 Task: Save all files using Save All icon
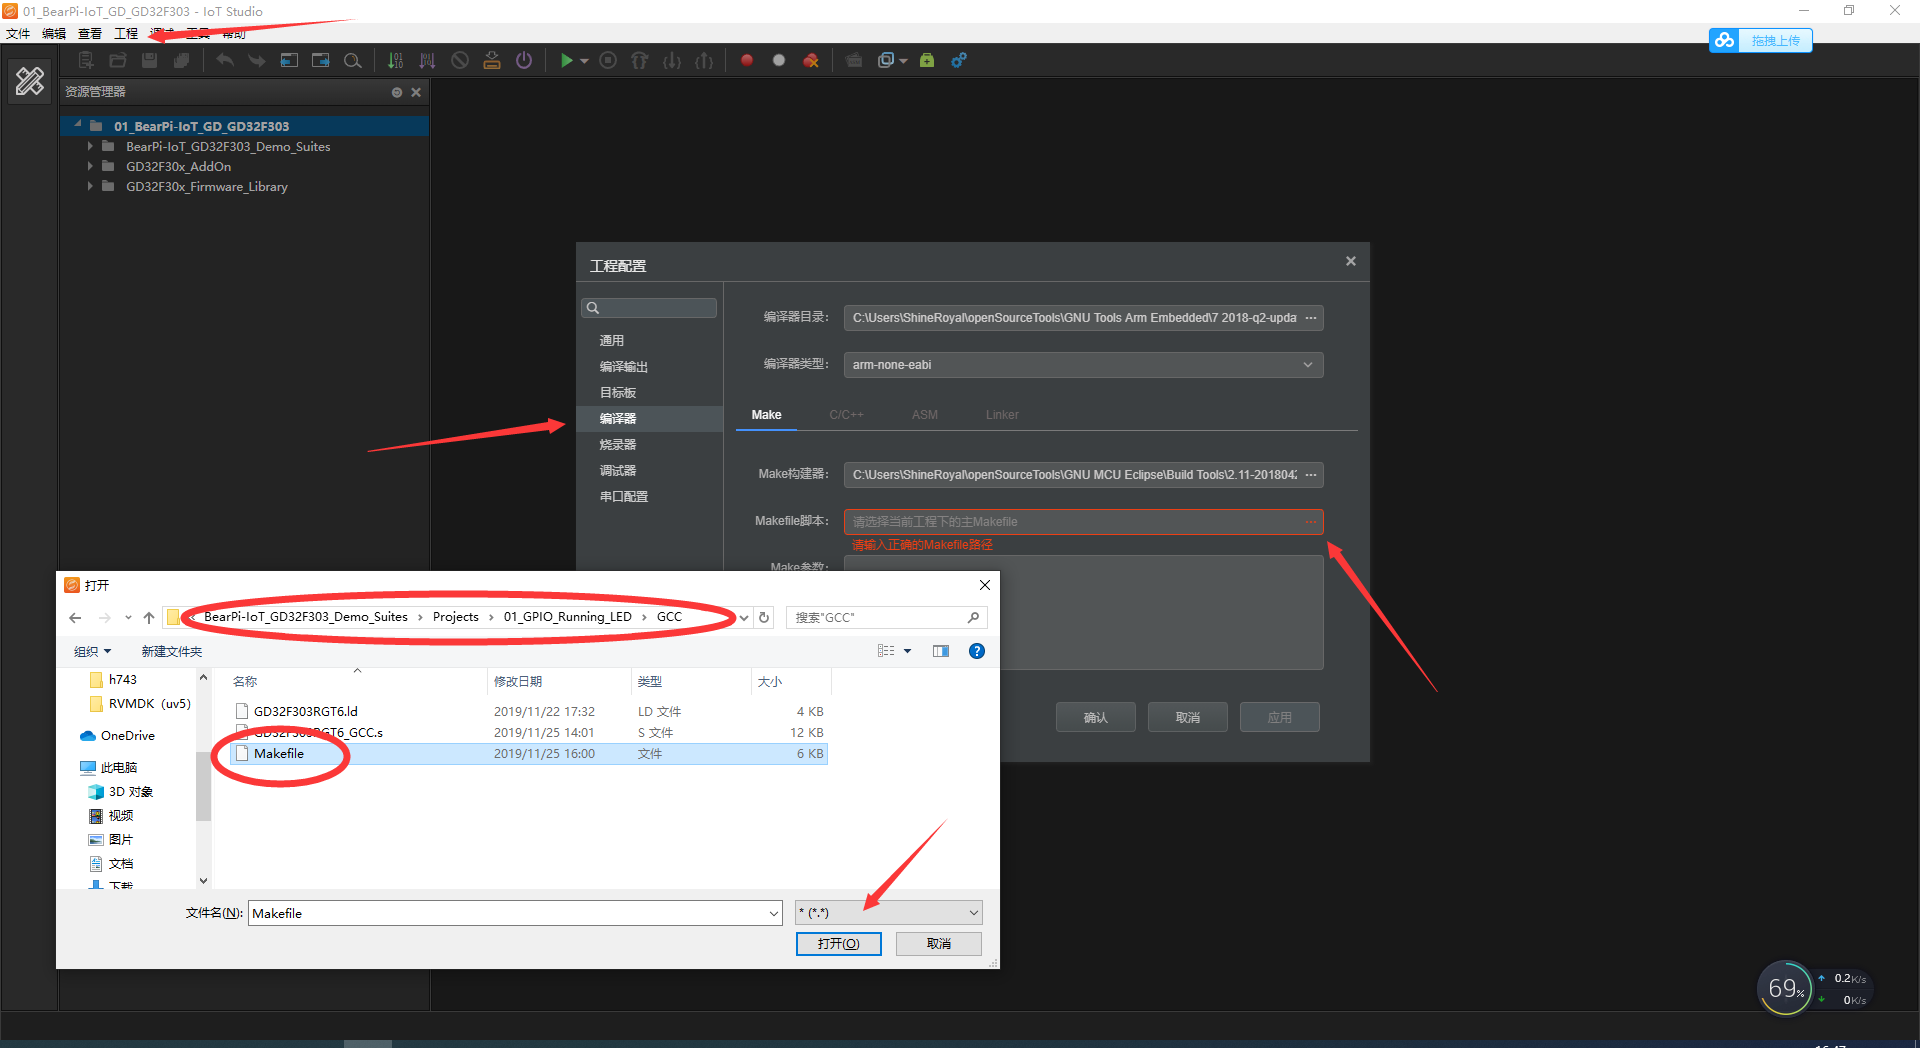click(181, 60)
